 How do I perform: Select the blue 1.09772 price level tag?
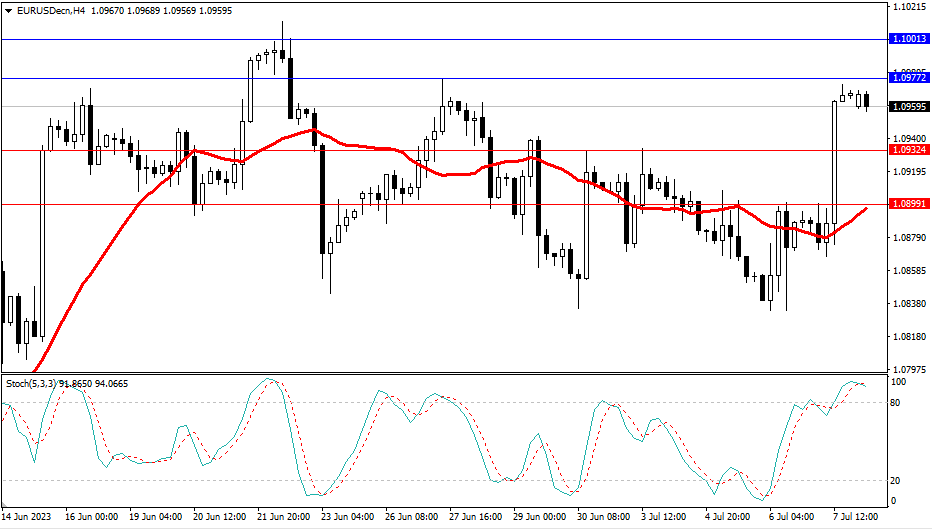[908, 77]
